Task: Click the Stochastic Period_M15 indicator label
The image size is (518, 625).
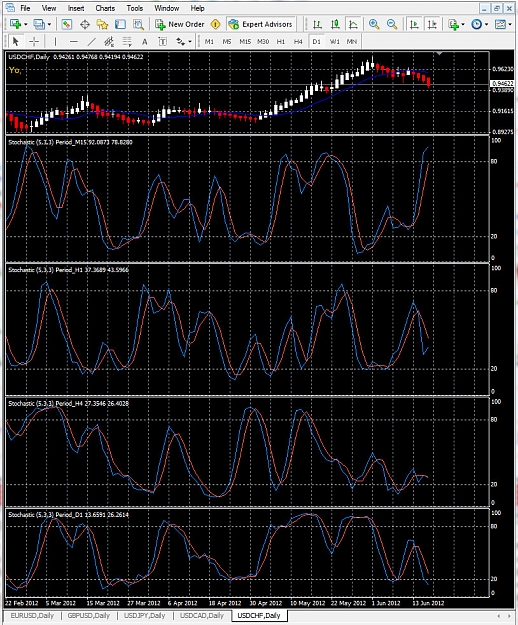Action: click(x=70, y=142)
